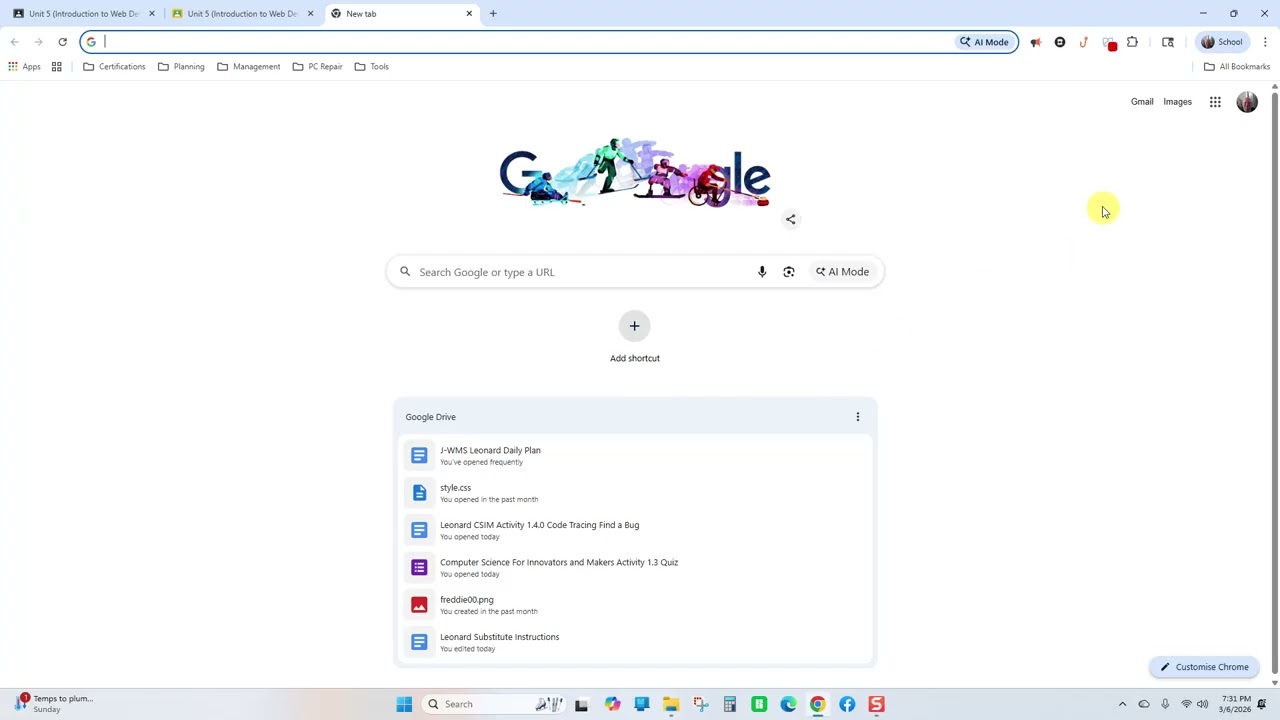The width and height of the screenshot is (1280, 720).
Task: Open the Certifications bookmark folder
Action: click(114, 66)
